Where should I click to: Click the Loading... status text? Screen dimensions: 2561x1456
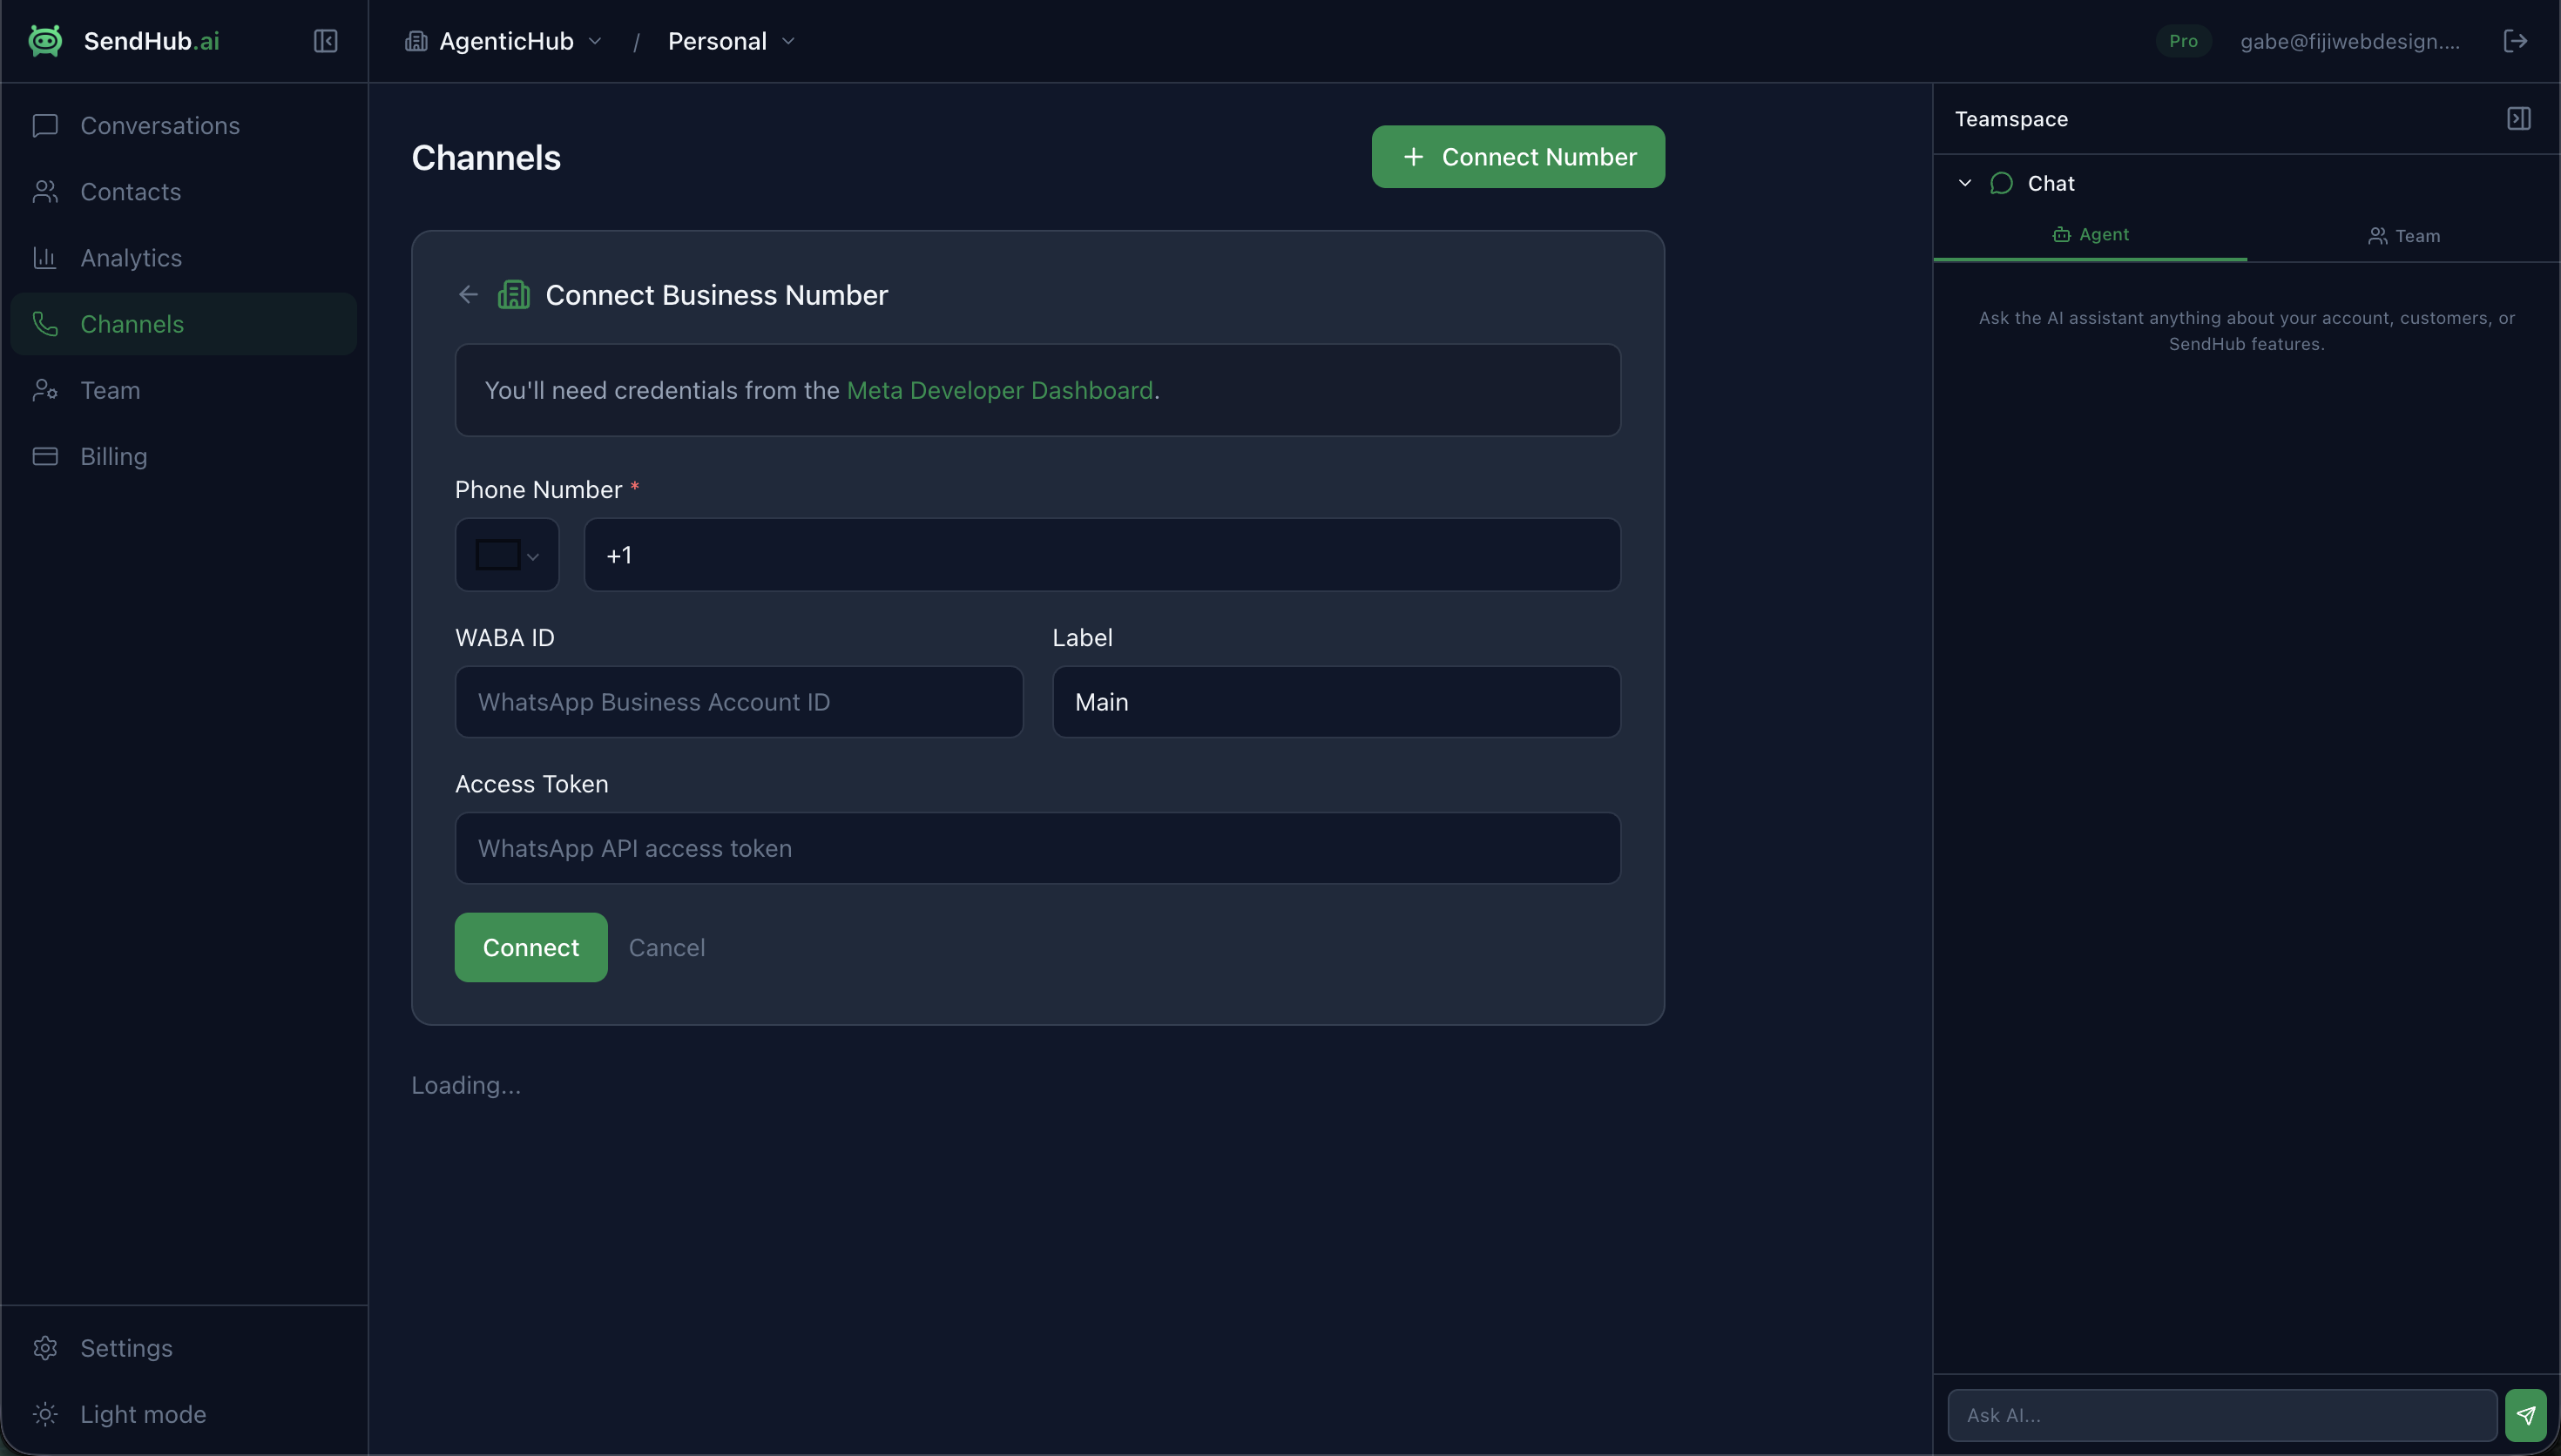pyautogui.click(x=466, y=1085)
